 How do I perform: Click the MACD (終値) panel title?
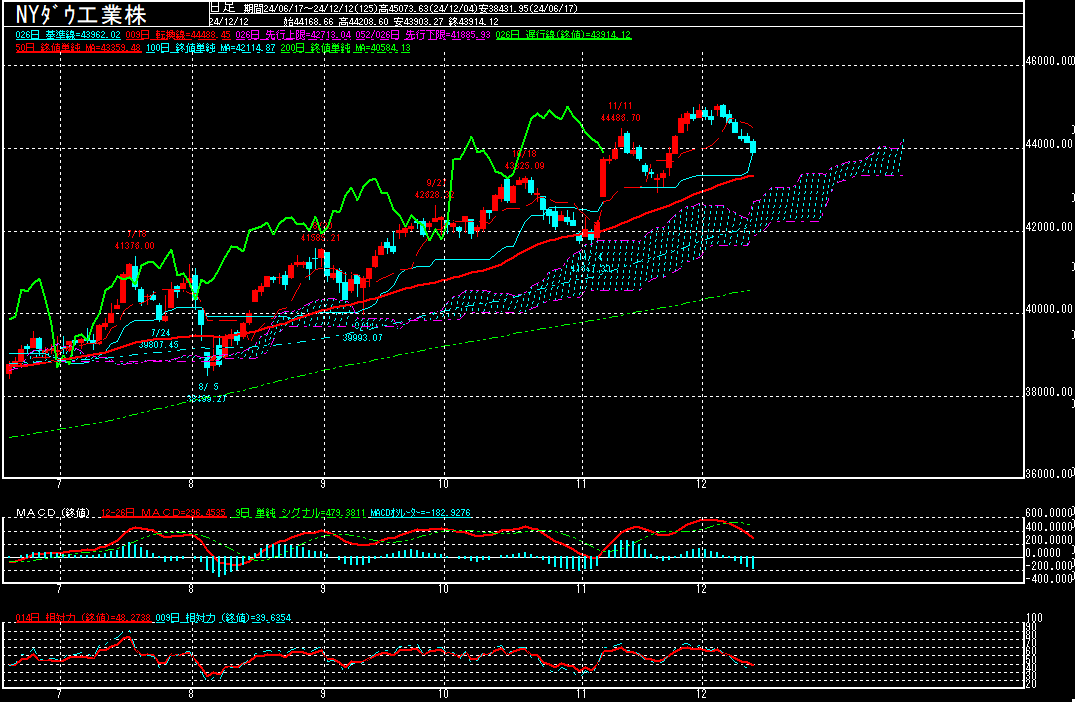(x=53, y=513)
